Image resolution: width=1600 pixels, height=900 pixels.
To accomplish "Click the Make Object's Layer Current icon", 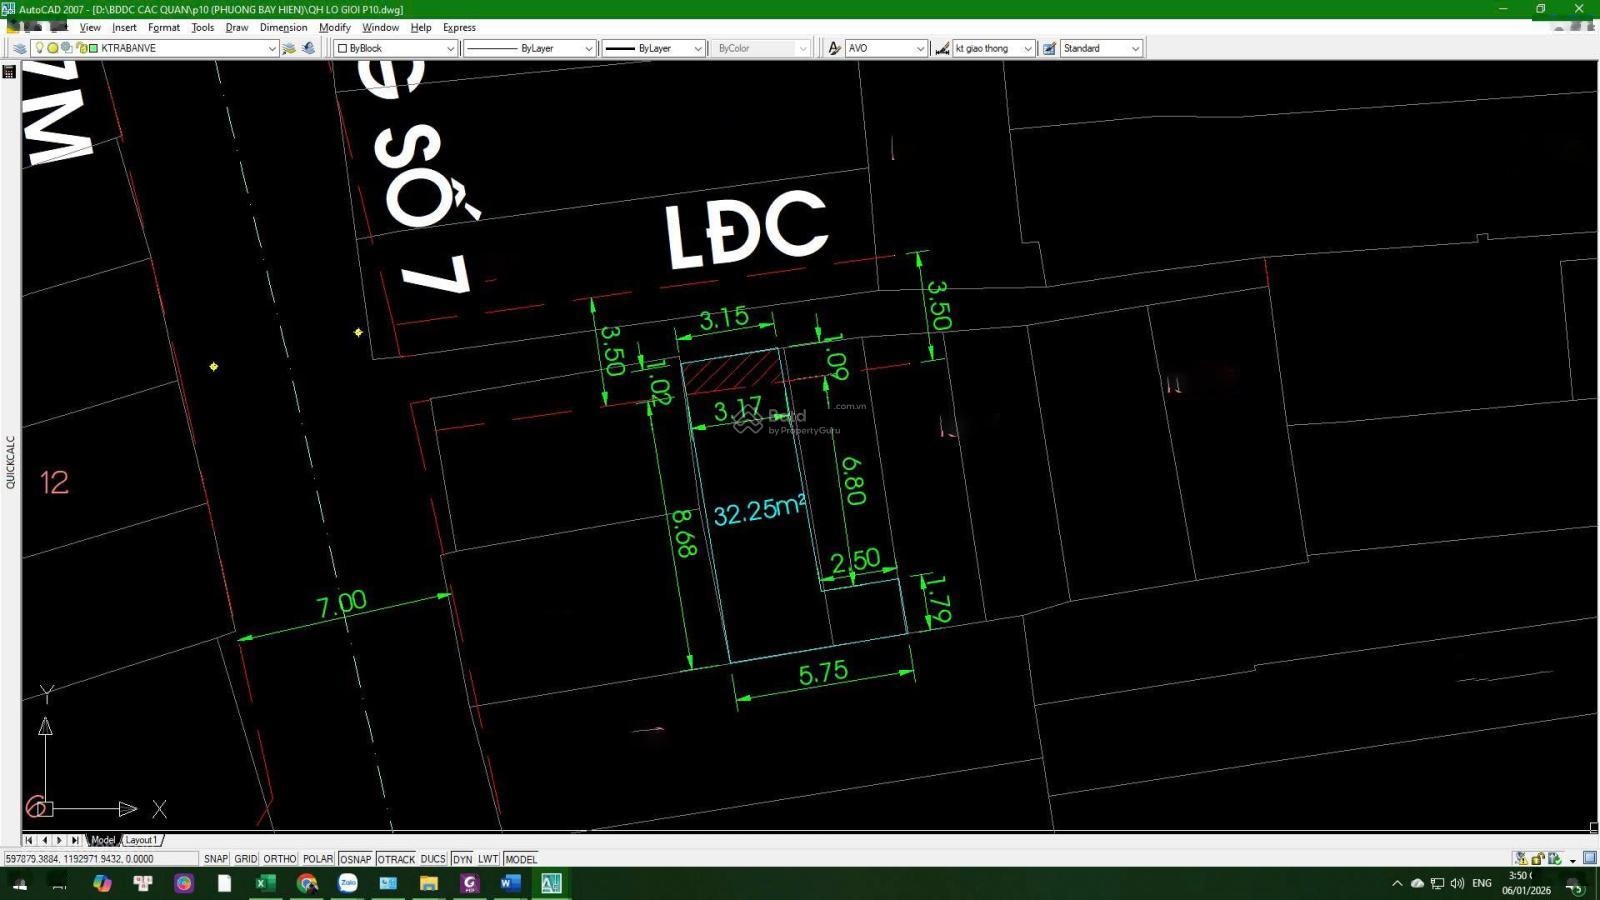I will click(x=289, y=48).
